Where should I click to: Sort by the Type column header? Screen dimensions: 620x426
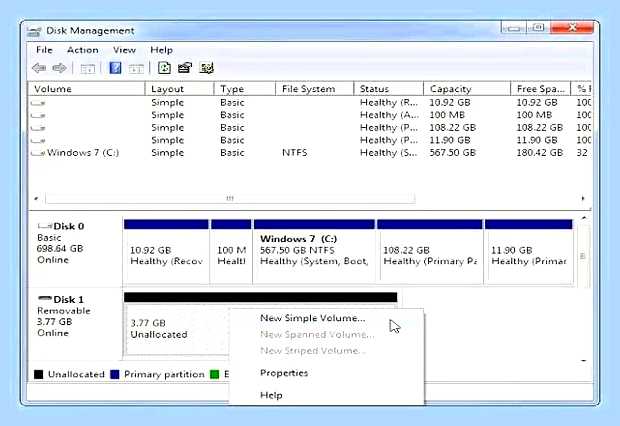245,89
